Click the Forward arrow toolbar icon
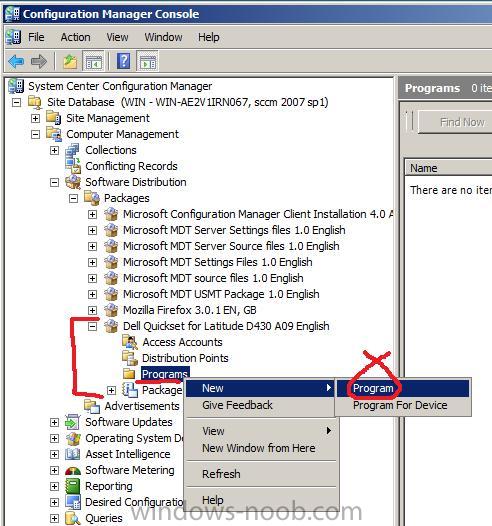The height and width of the screenshot is (526, 492). point(39,61)
